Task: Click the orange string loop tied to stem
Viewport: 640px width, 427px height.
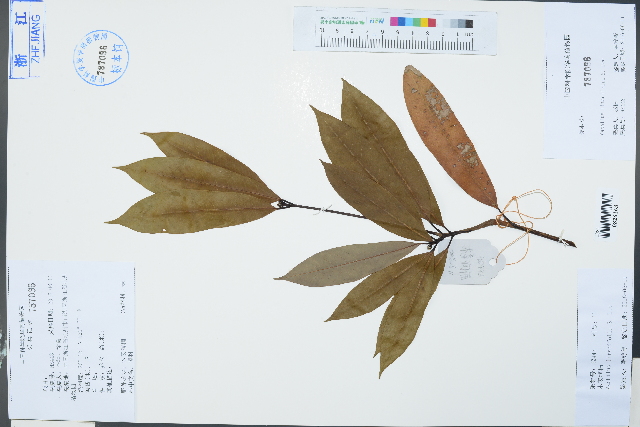Action: point(524,225)
